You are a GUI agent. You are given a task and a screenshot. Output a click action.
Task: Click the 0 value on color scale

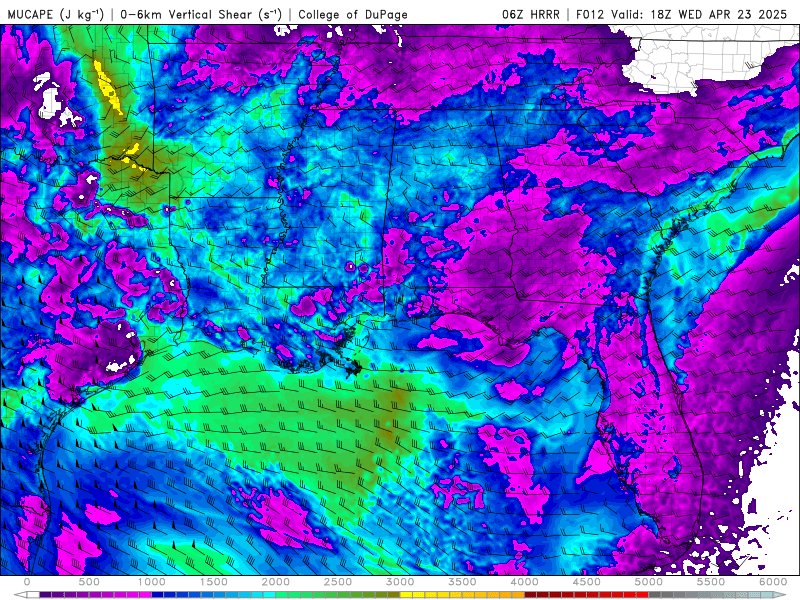click(x=27, y=582)
